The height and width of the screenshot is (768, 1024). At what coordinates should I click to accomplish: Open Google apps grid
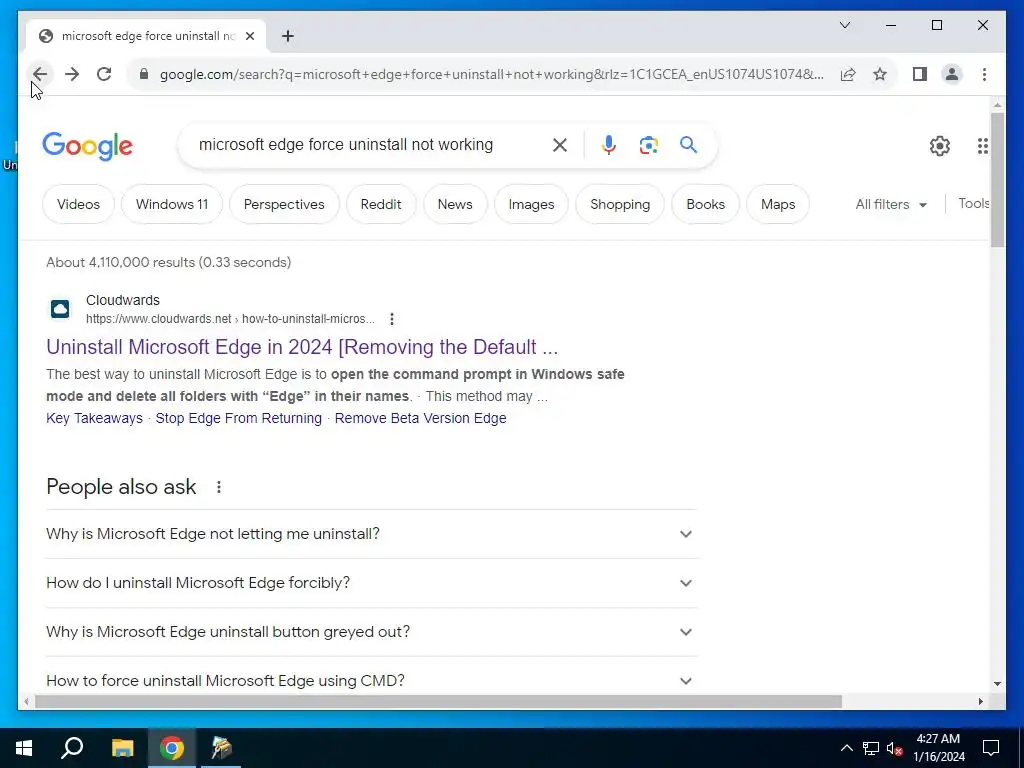(x=982, y=146)
